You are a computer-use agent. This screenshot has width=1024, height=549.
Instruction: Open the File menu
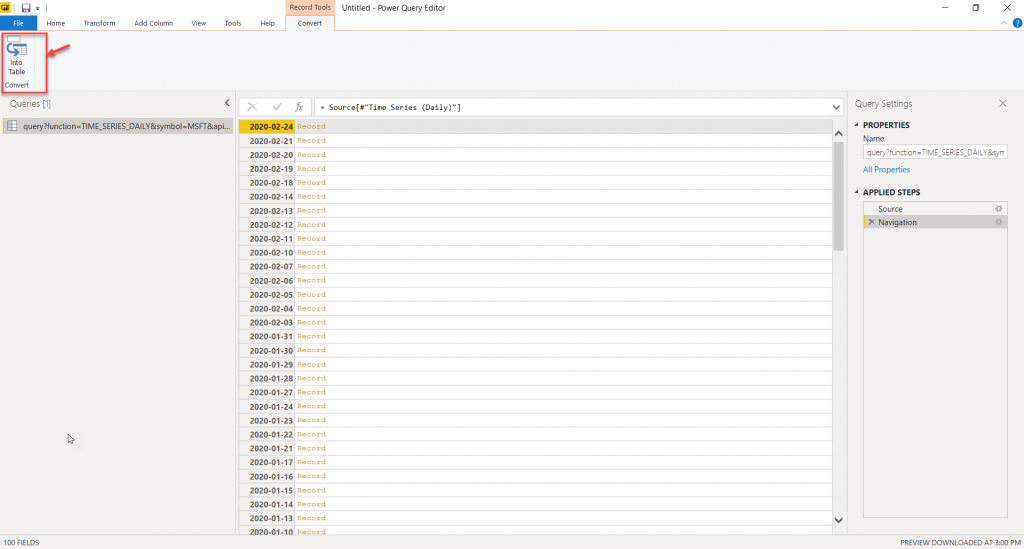pyautogui.click(x=18, y=23)
